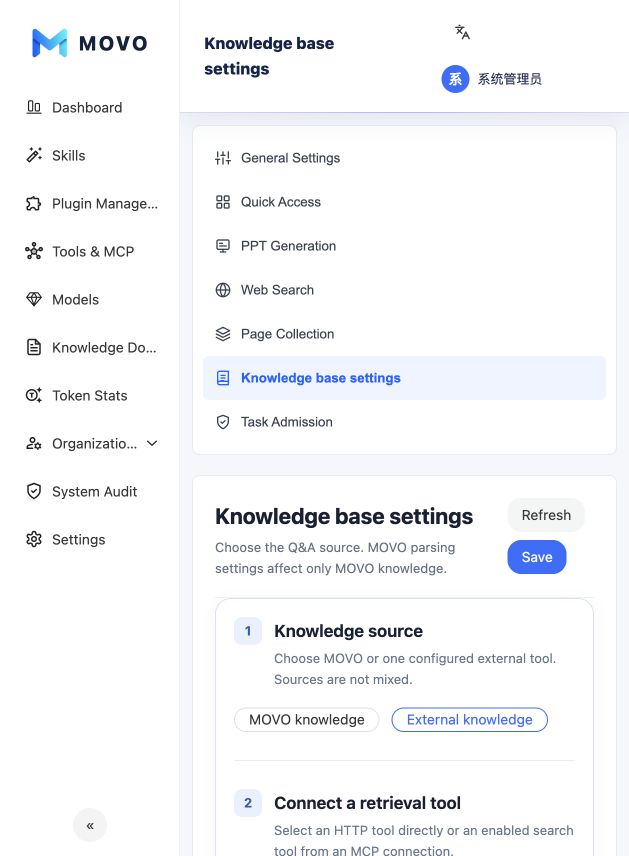Click the step 1 number badge
The image size is (629, 856).
248,631
